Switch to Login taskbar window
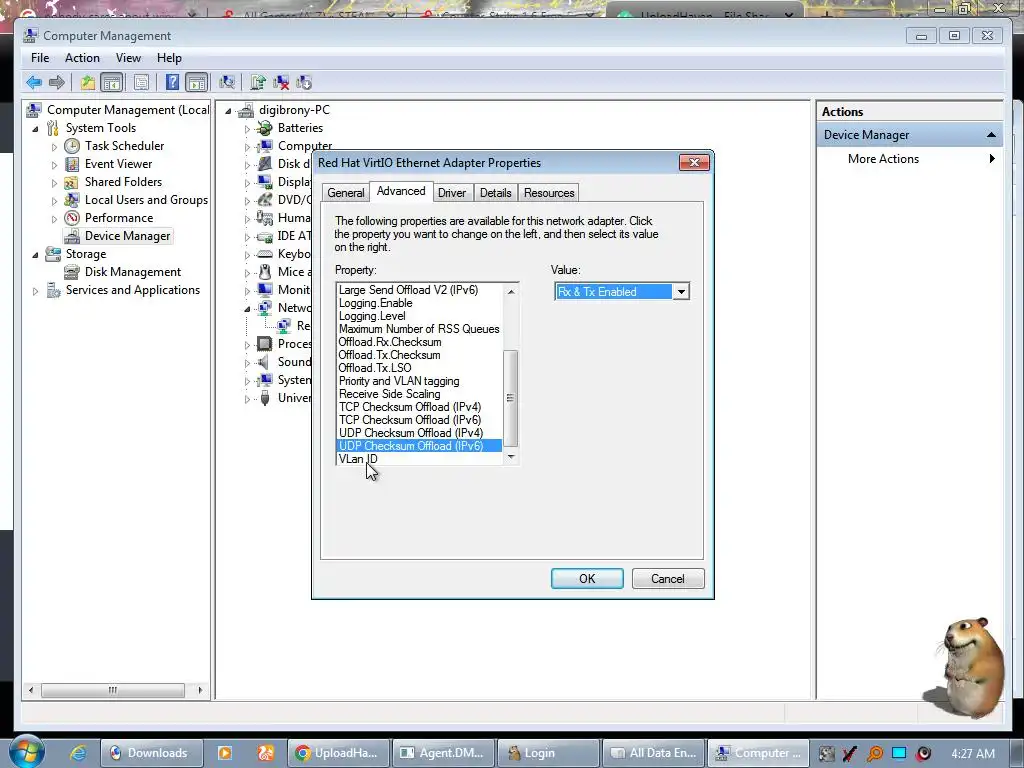 (x=548, y=753)
